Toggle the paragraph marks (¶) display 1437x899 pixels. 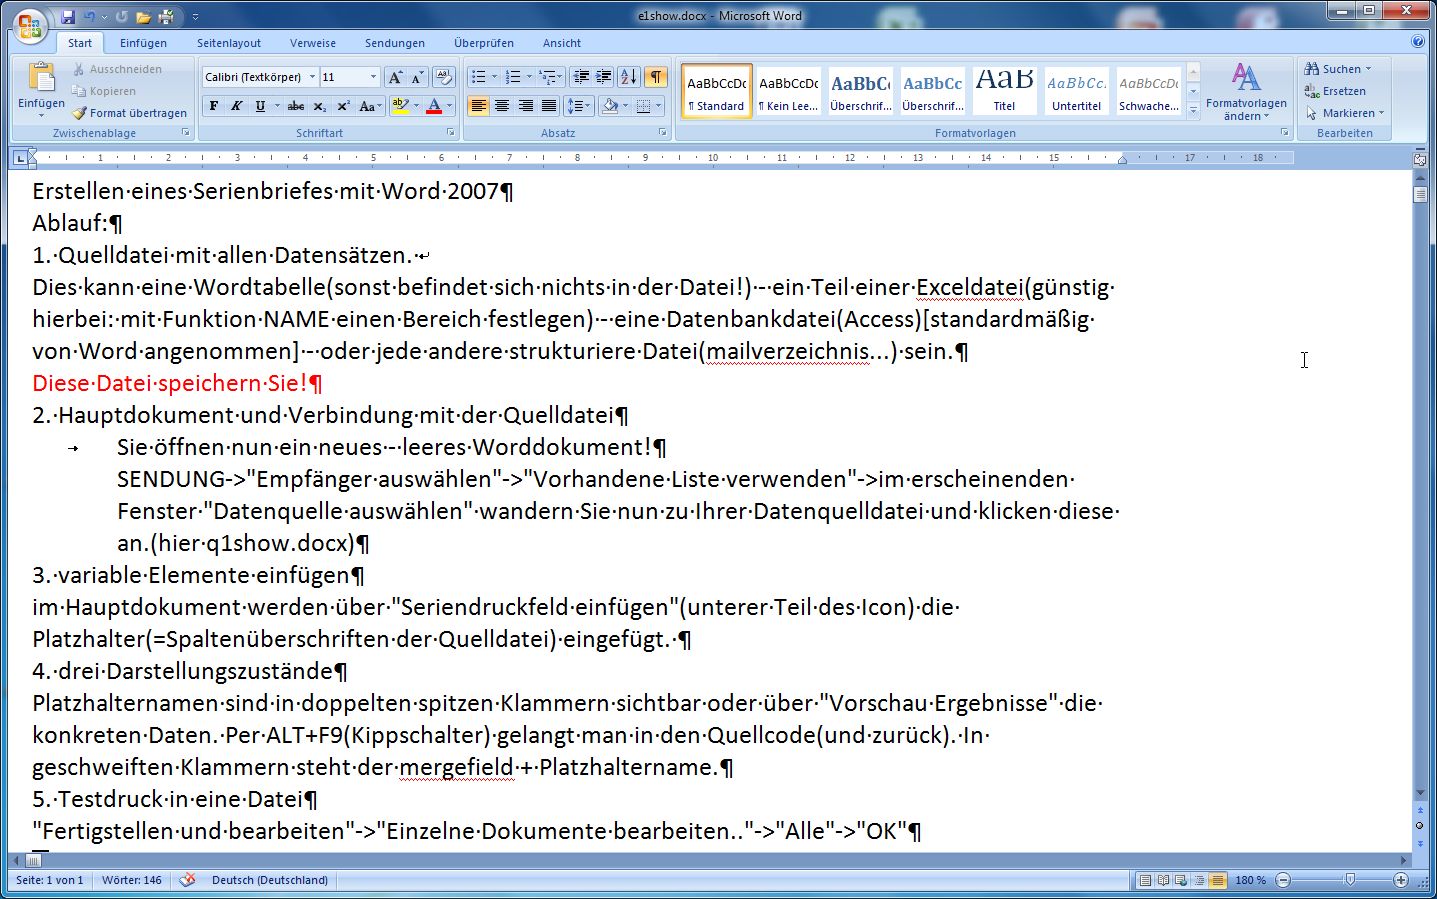tap(655, 77)
